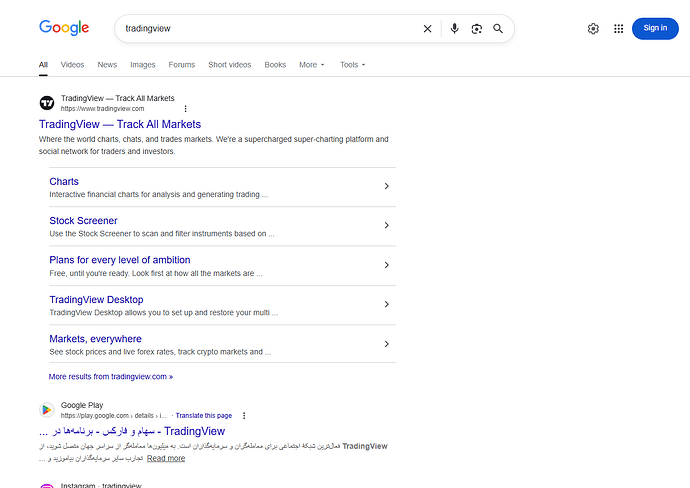Expand the Plans row chevron
Image resolution: width=690 pixels, height=488 pixels.
tap(386, 265)
